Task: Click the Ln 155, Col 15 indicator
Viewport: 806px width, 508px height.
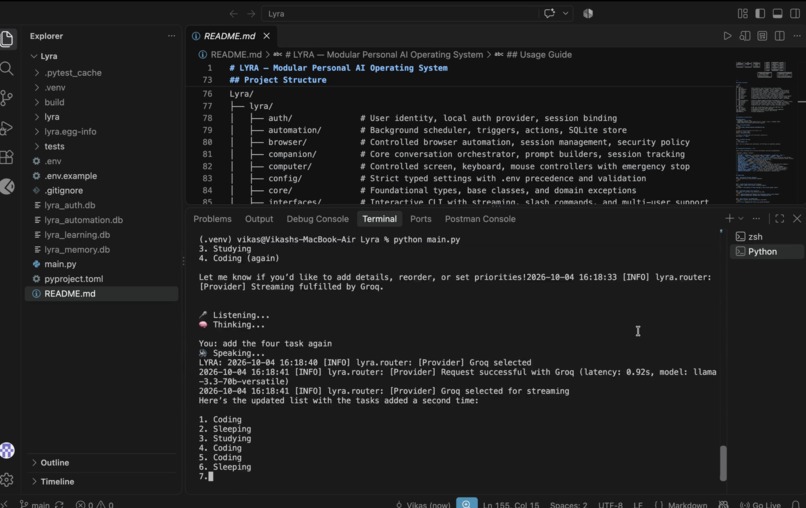Action: (x=511, y=504)
